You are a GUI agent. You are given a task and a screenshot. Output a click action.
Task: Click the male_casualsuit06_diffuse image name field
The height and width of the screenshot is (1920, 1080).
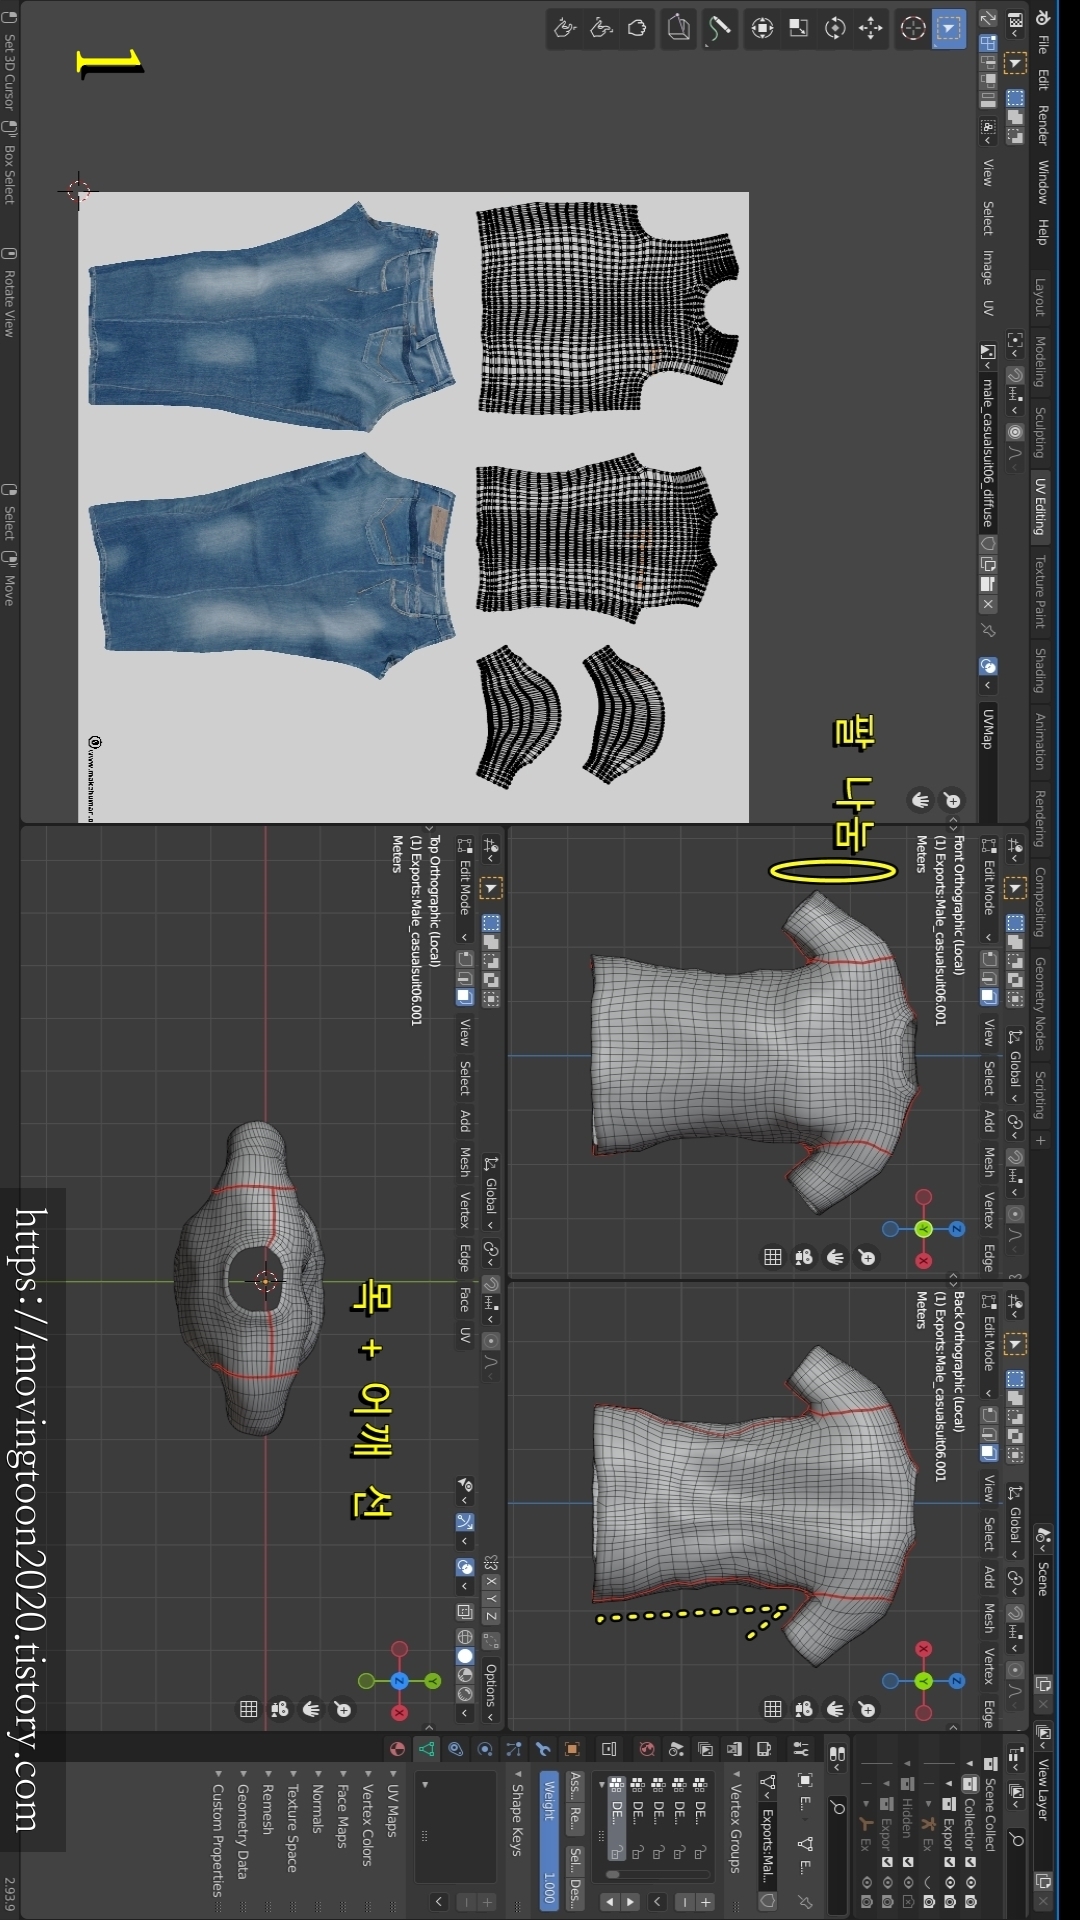click(x=988, y=452)
